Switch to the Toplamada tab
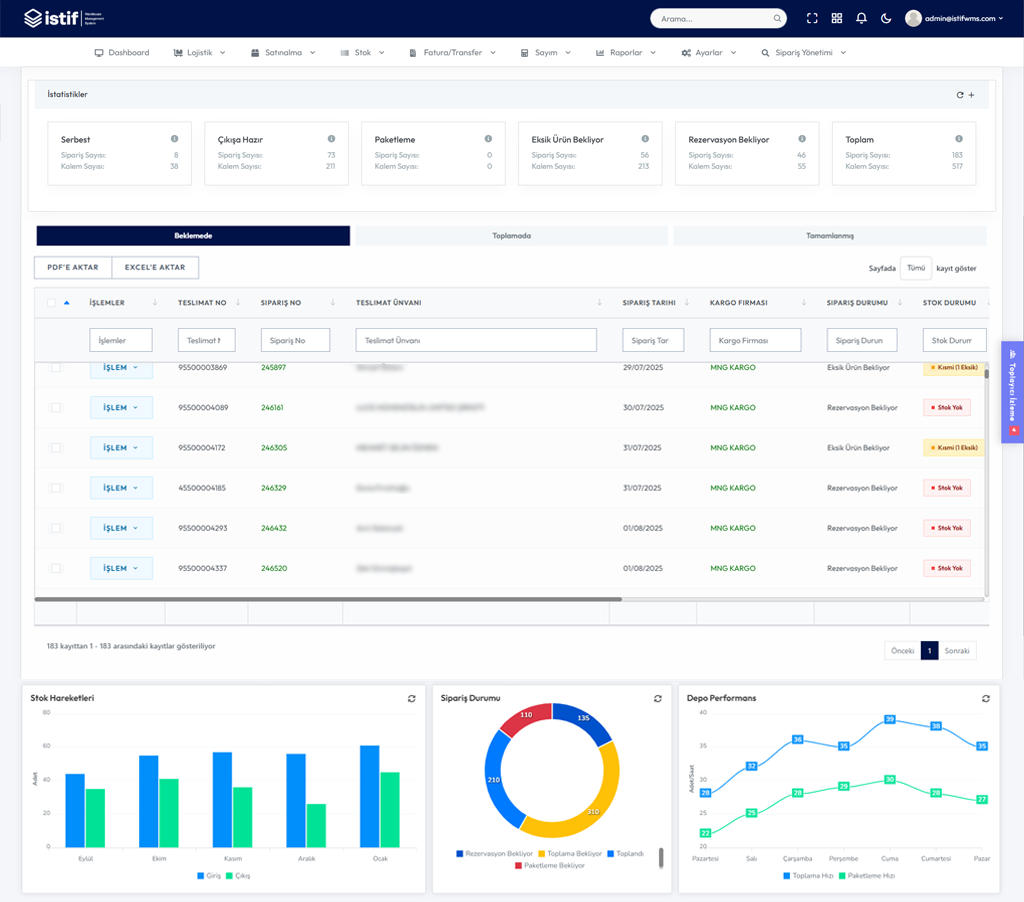 tap(511, 236)
